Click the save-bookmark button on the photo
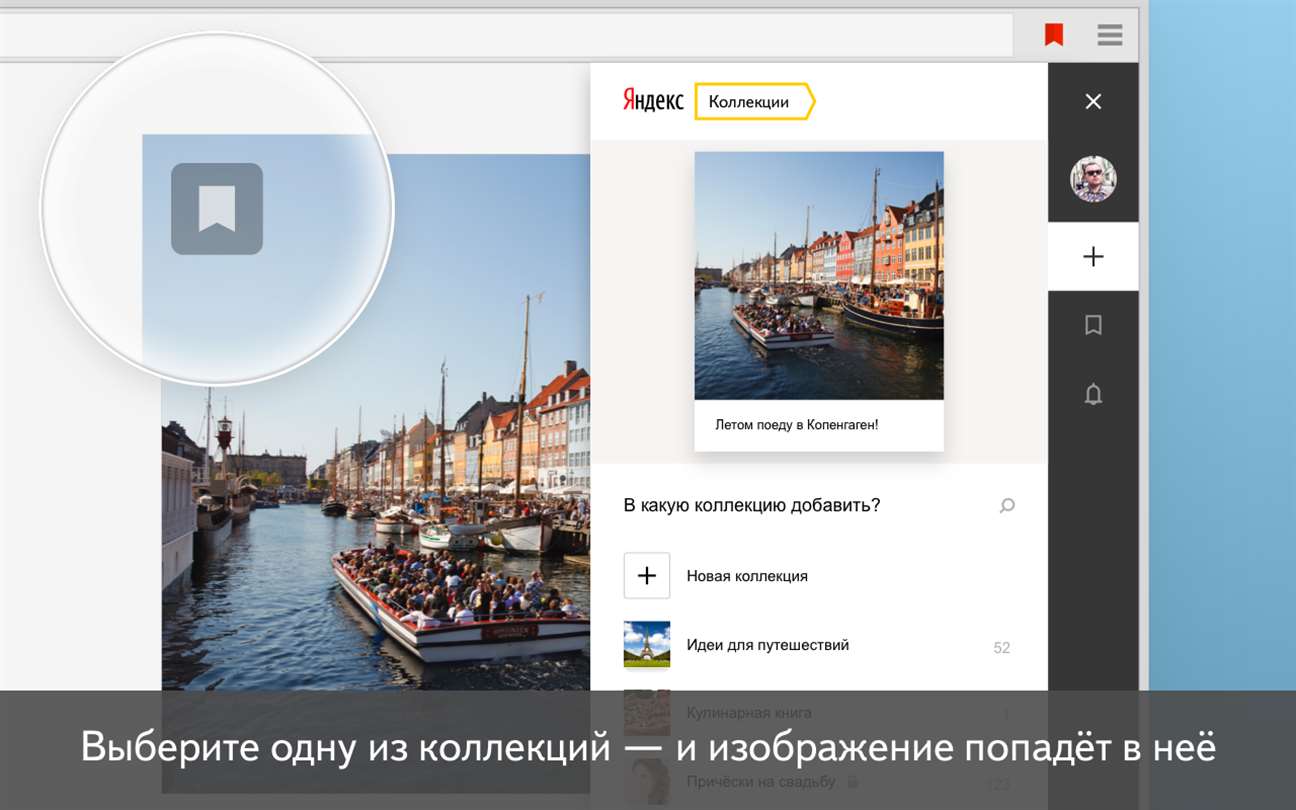Screen dimensions: 1296x810 coord(217,209)
